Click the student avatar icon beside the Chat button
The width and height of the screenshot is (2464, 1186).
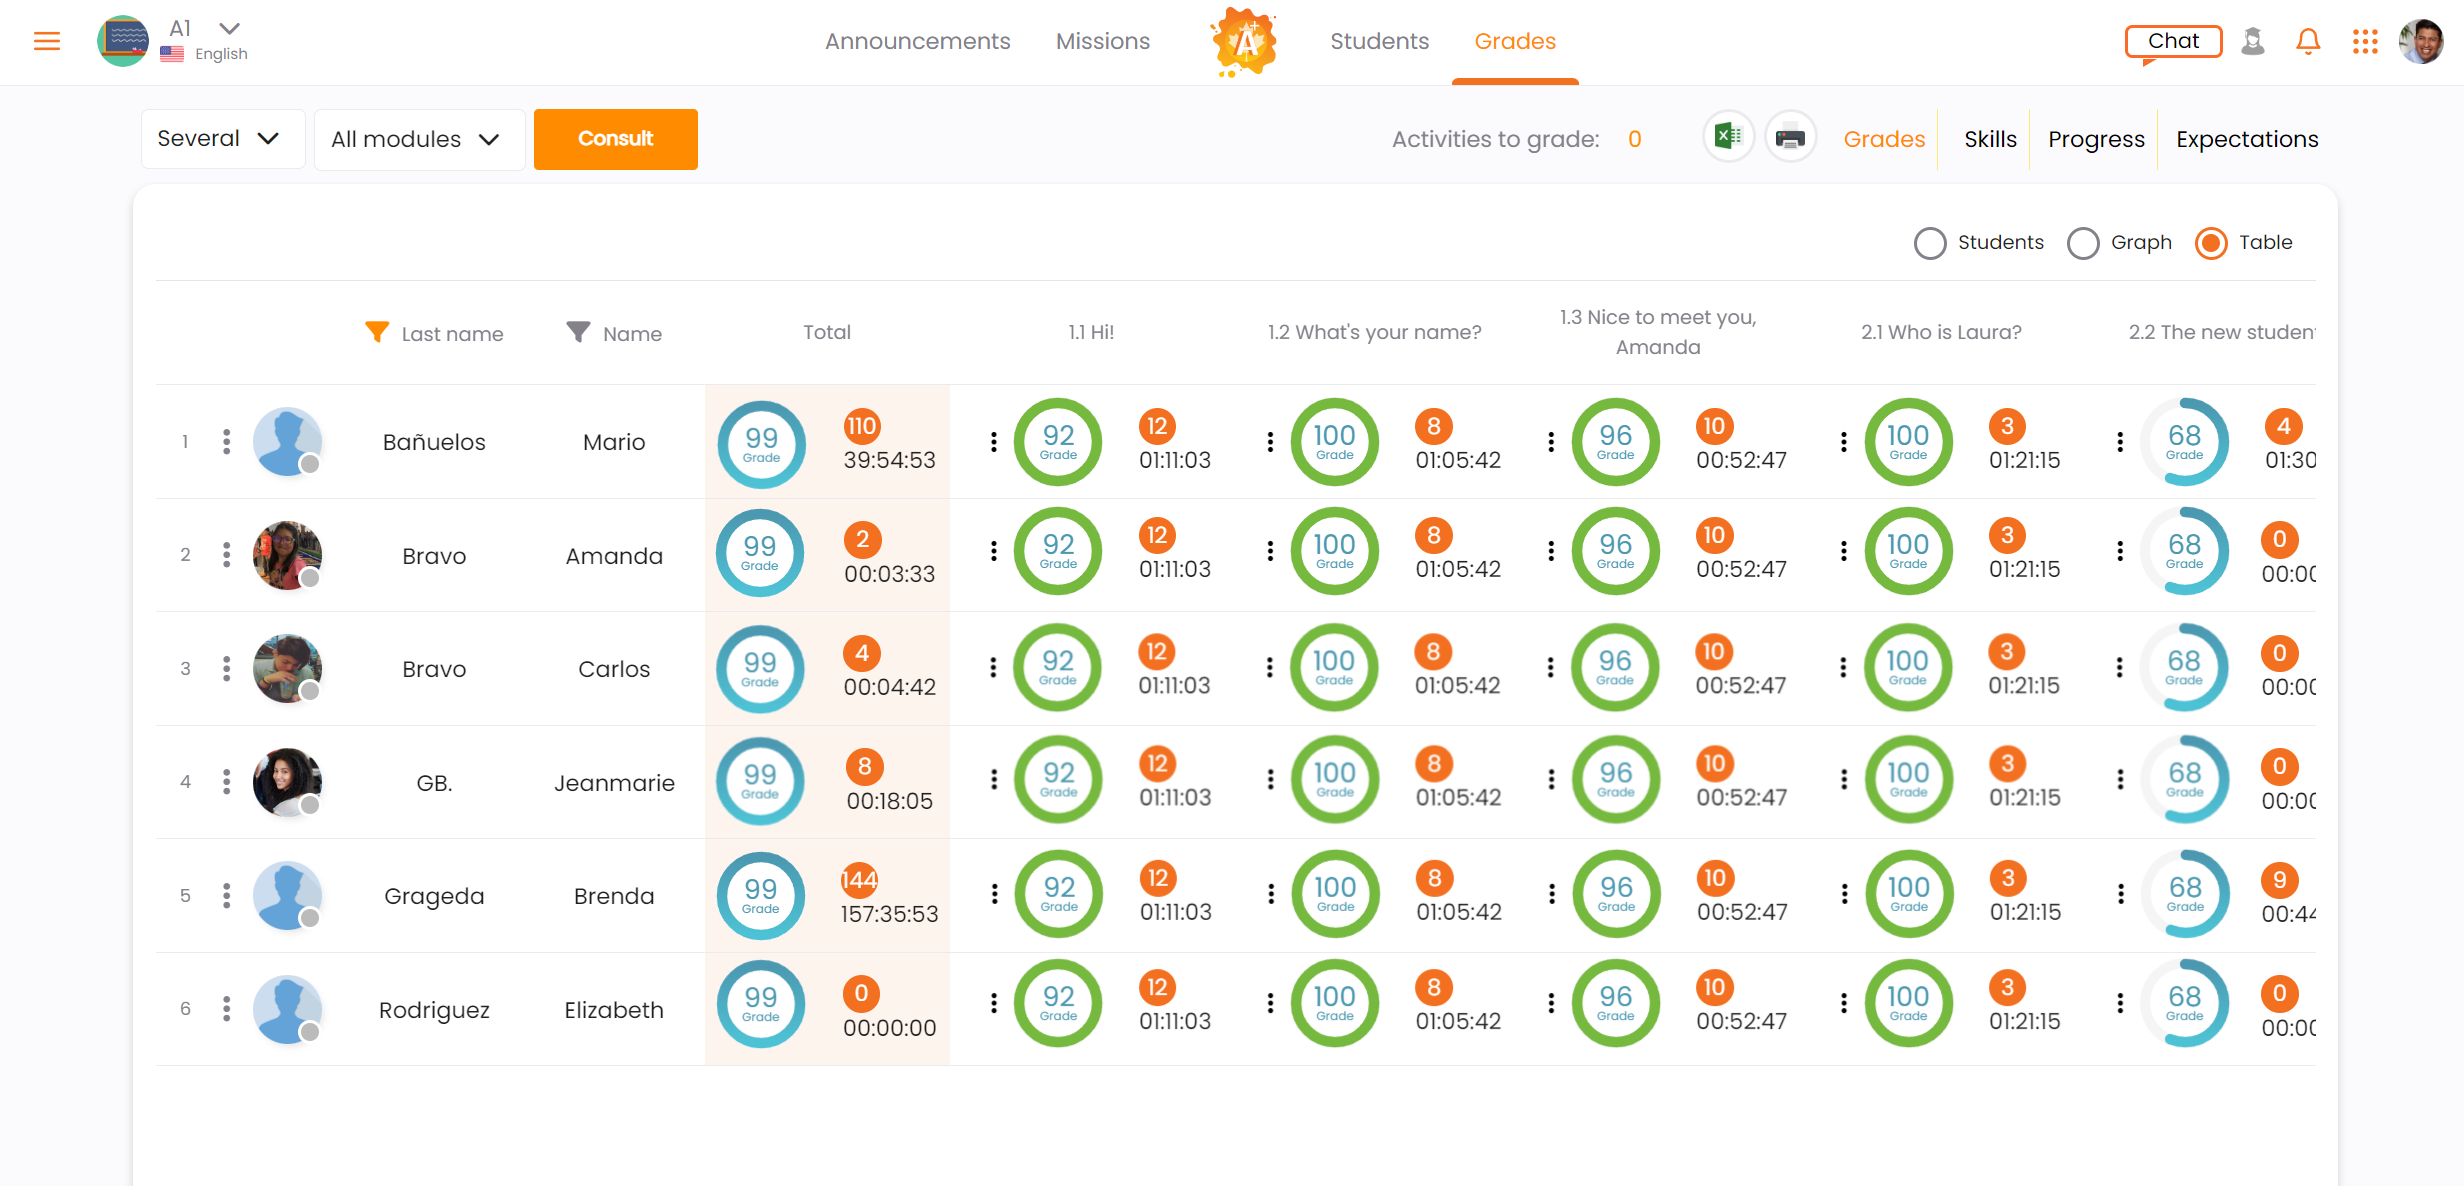(2253, 41)
